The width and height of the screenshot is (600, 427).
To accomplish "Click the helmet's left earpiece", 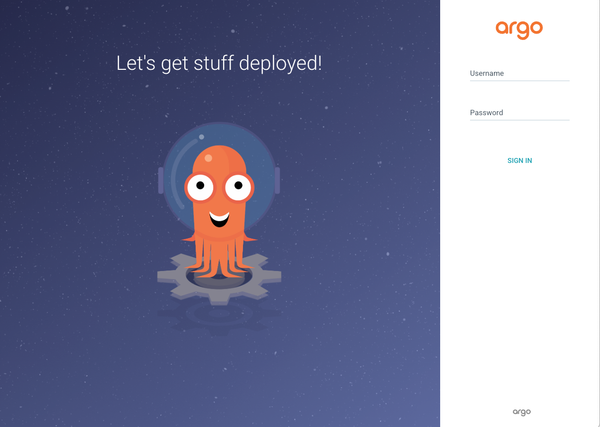I will click(160, 180).
